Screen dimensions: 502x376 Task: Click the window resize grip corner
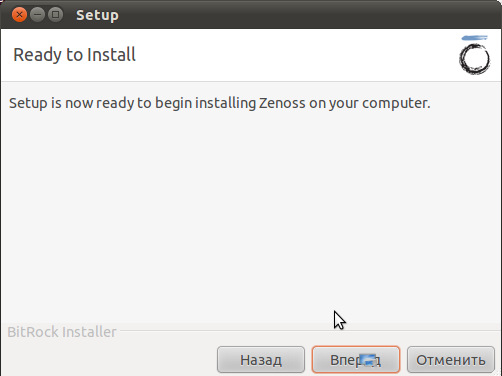point(498,373)
